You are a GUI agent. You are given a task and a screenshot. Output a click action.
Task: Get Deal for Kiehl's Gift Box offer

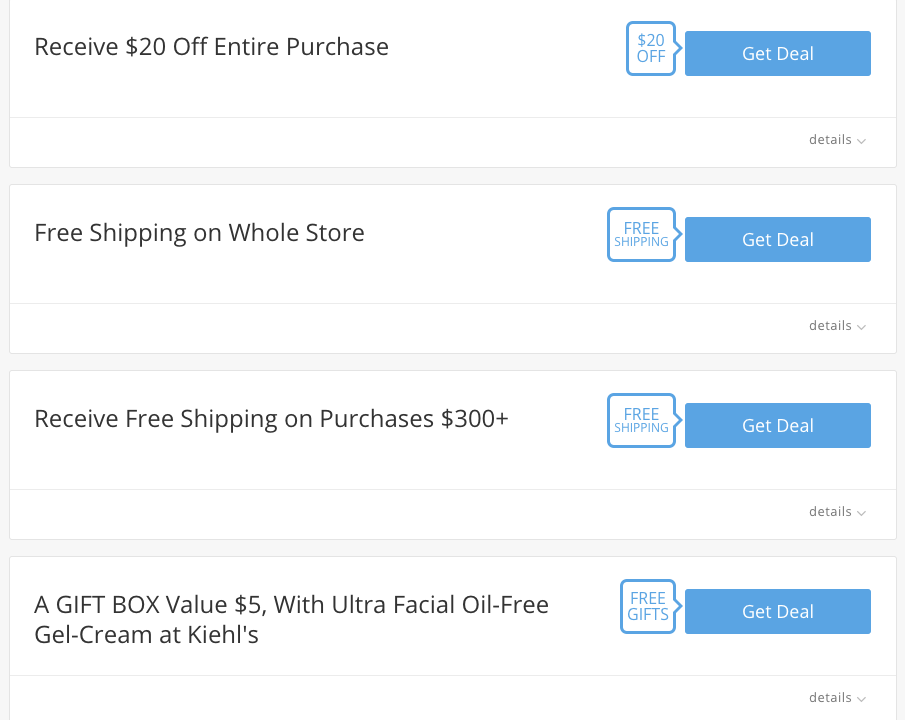pos(777,611)
